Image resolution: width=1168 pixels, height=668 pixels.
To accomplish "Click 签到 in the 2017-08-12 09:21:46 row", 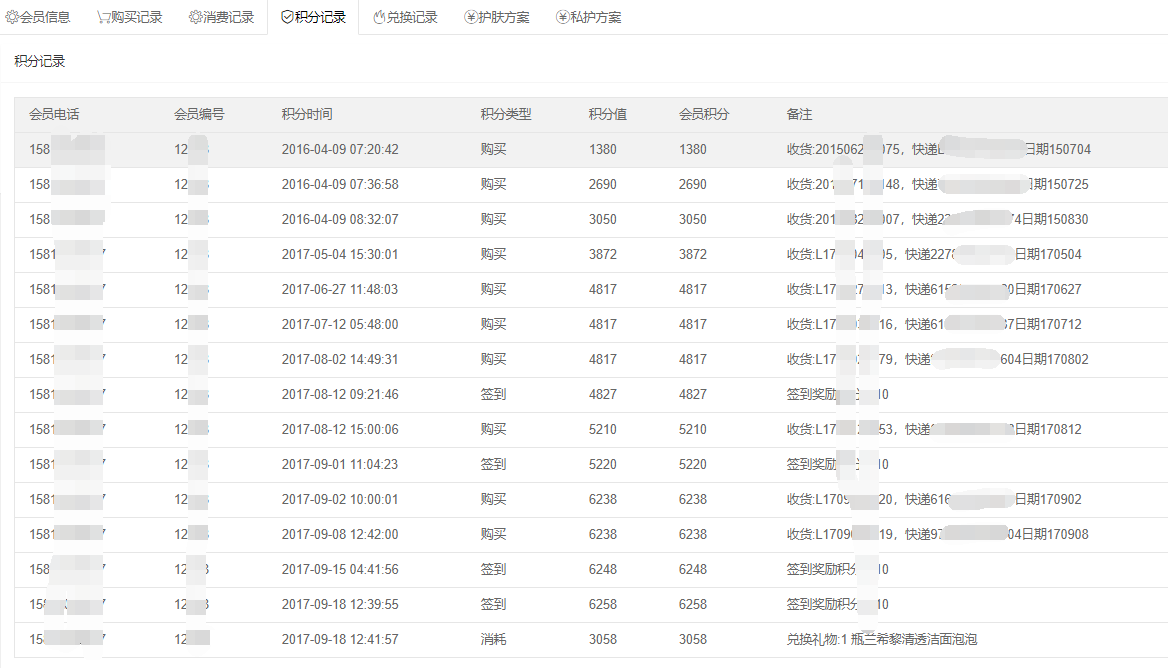I will 493,395.
